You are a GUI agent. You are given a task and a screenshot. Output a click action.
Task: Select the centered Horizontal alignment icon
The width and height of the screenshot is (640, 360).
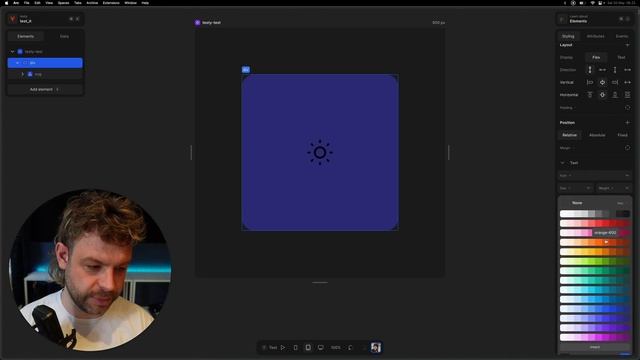602,95
